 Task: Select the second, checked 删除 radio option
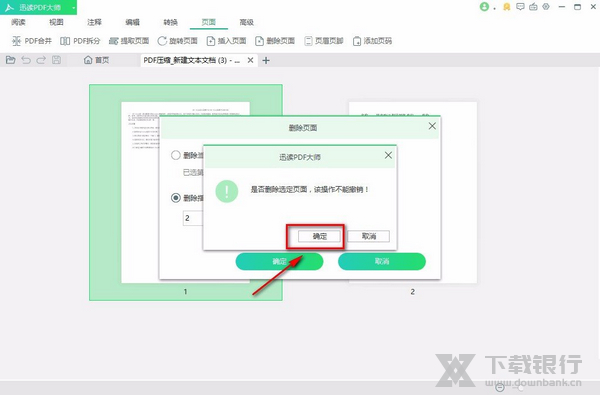click(176, 198)
